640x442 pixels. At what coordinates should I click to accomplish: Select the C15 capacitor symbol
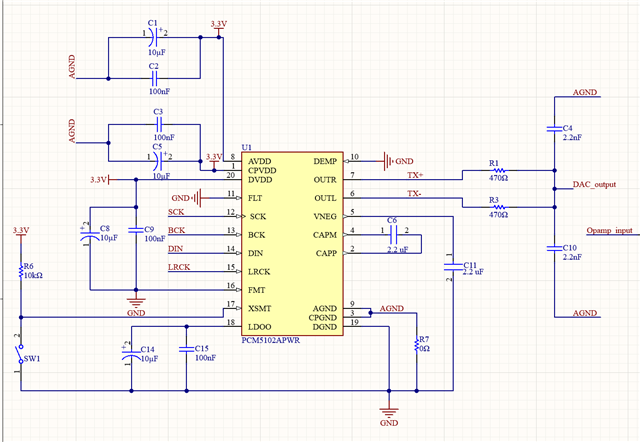(x=187, y=349)
